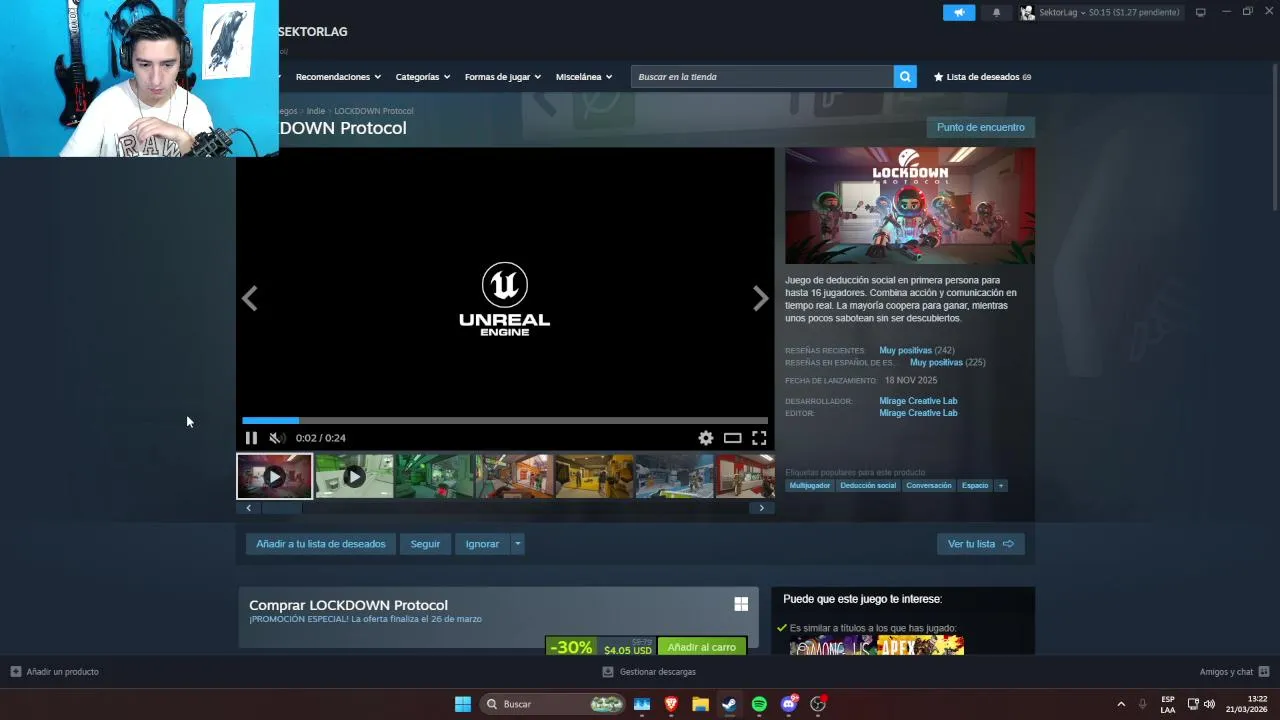This screenshot has height=720, width=1280.
Task: Go to next media with right arrow
Action: click(x=760, y=298)
